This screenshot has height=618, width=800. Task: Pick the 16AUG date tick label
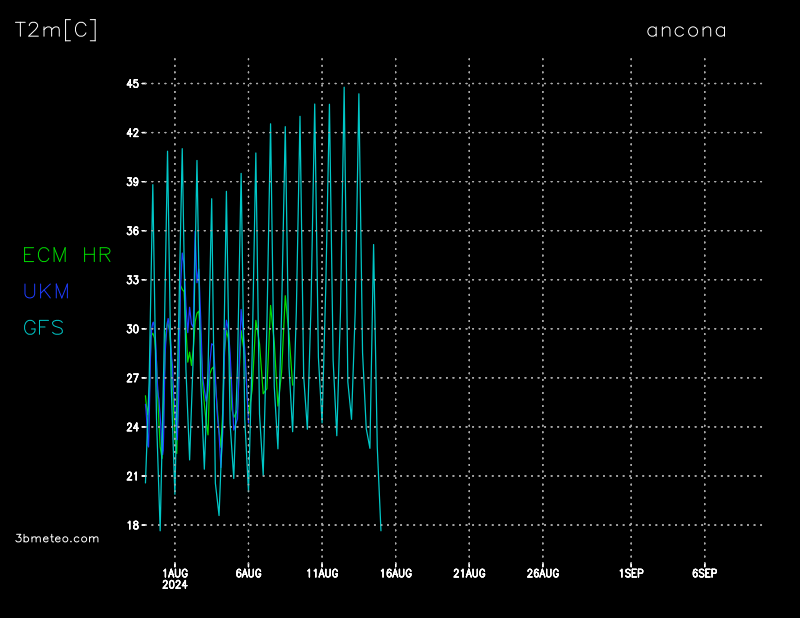[x=396, y=573]
